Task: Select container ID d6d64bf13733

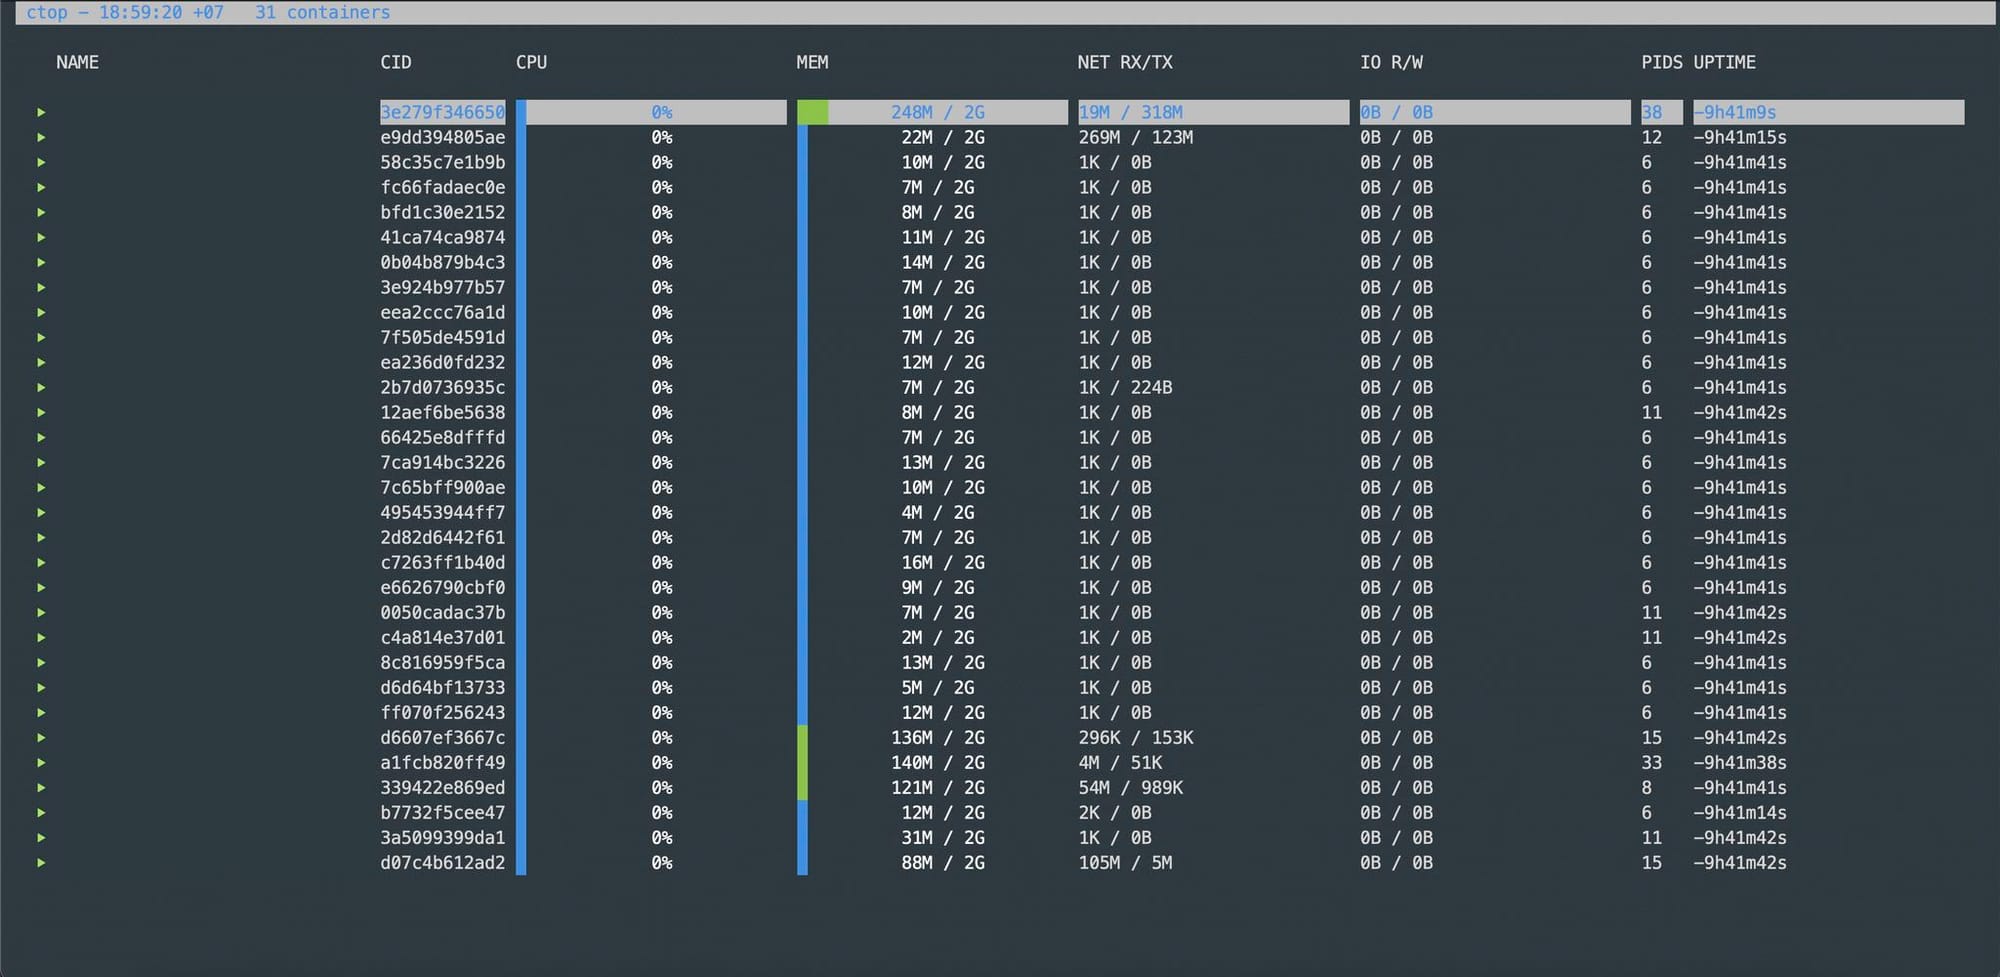Action: (x=443, y=687)
